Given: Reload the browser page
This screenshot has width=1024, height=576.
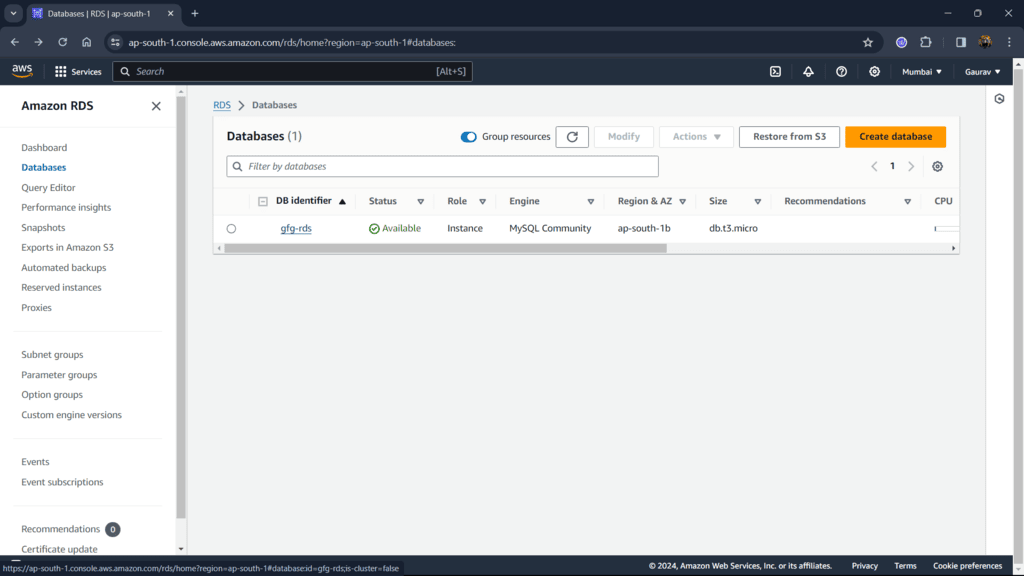Looking at the screenshot, I should pyautogui.click(x=63, y=42).
